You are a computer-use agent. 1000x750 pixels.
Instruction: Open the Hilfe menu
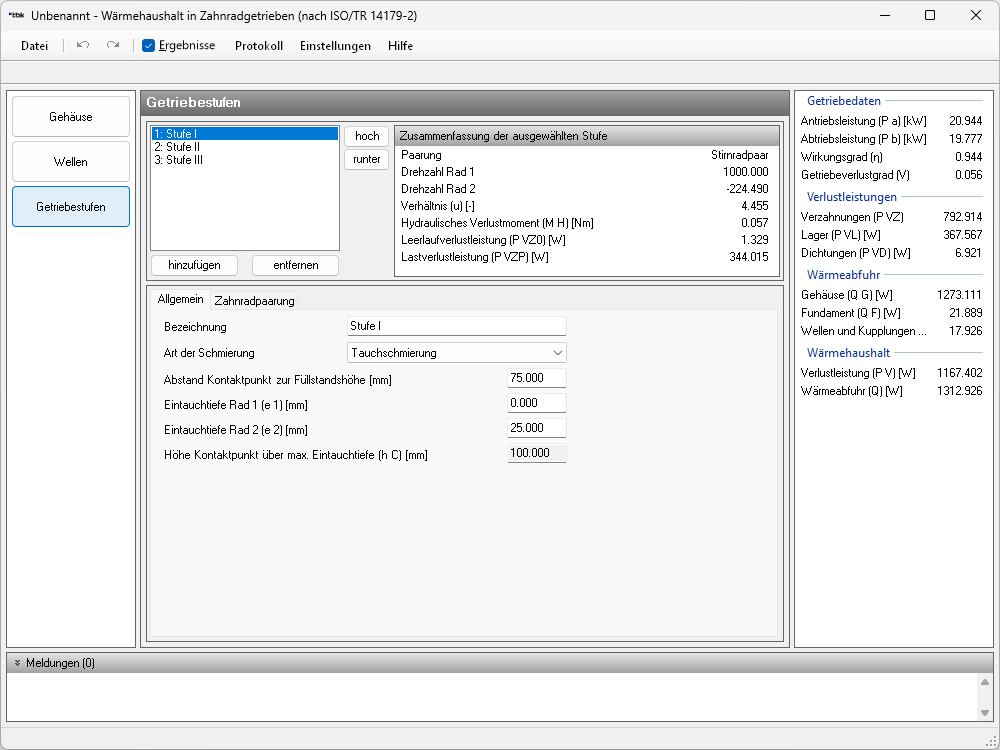tap(400, 46)
